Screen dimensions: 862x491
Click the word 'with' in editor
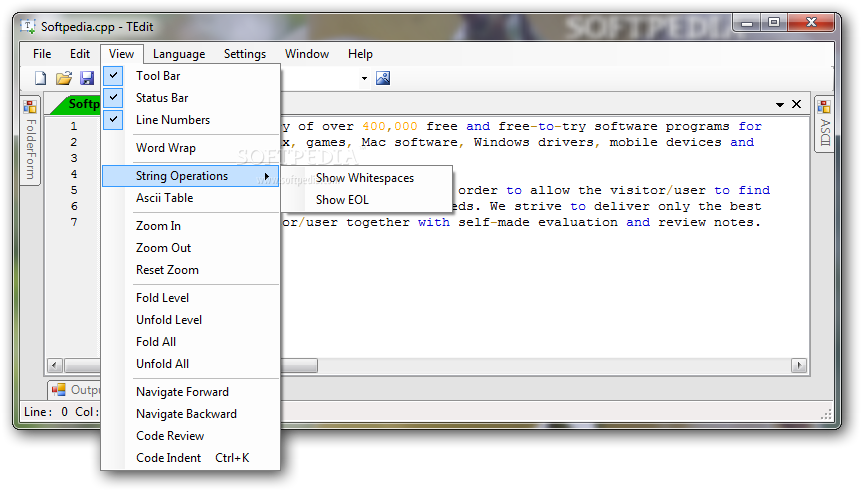434,222
